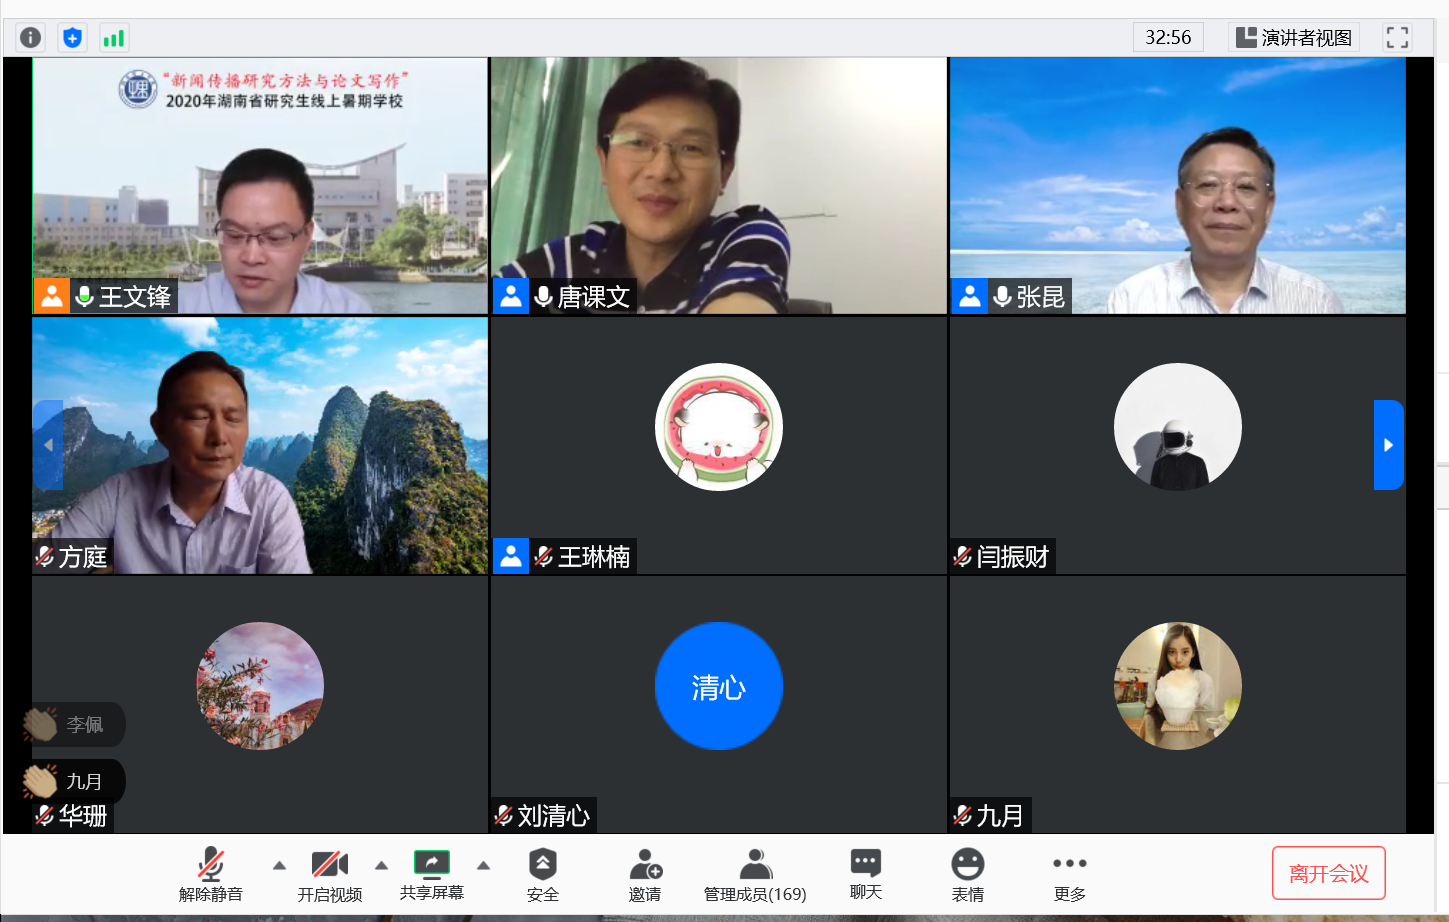The width and height of the screenshot is (1449, 922).
Task: Click the blue encryption shield icon
Action: pos(72,38)
